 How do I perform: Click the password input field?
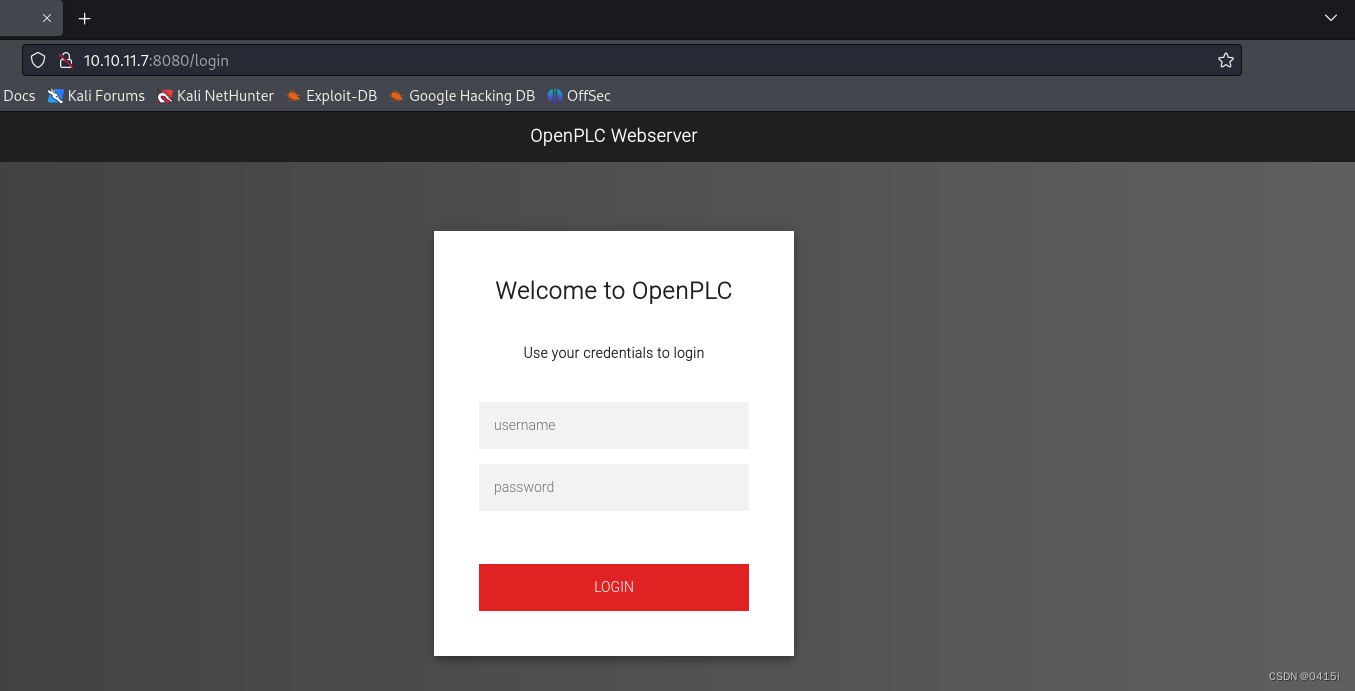click(x=614, y=487)
